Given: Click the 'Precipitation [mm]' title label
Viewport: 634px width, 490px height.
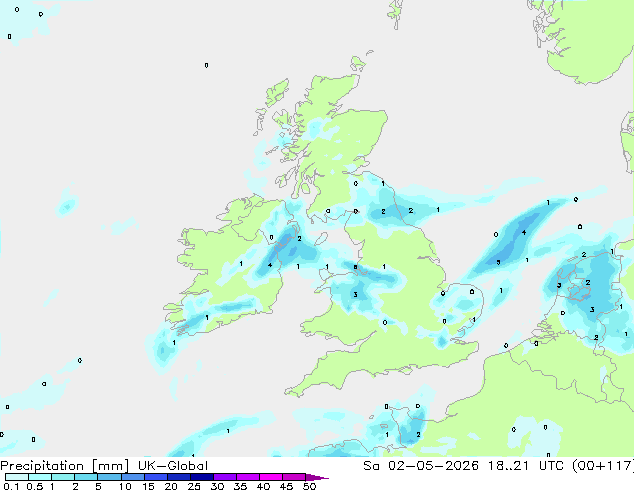Looking at the screenshot, I should [x=64, y=466].
